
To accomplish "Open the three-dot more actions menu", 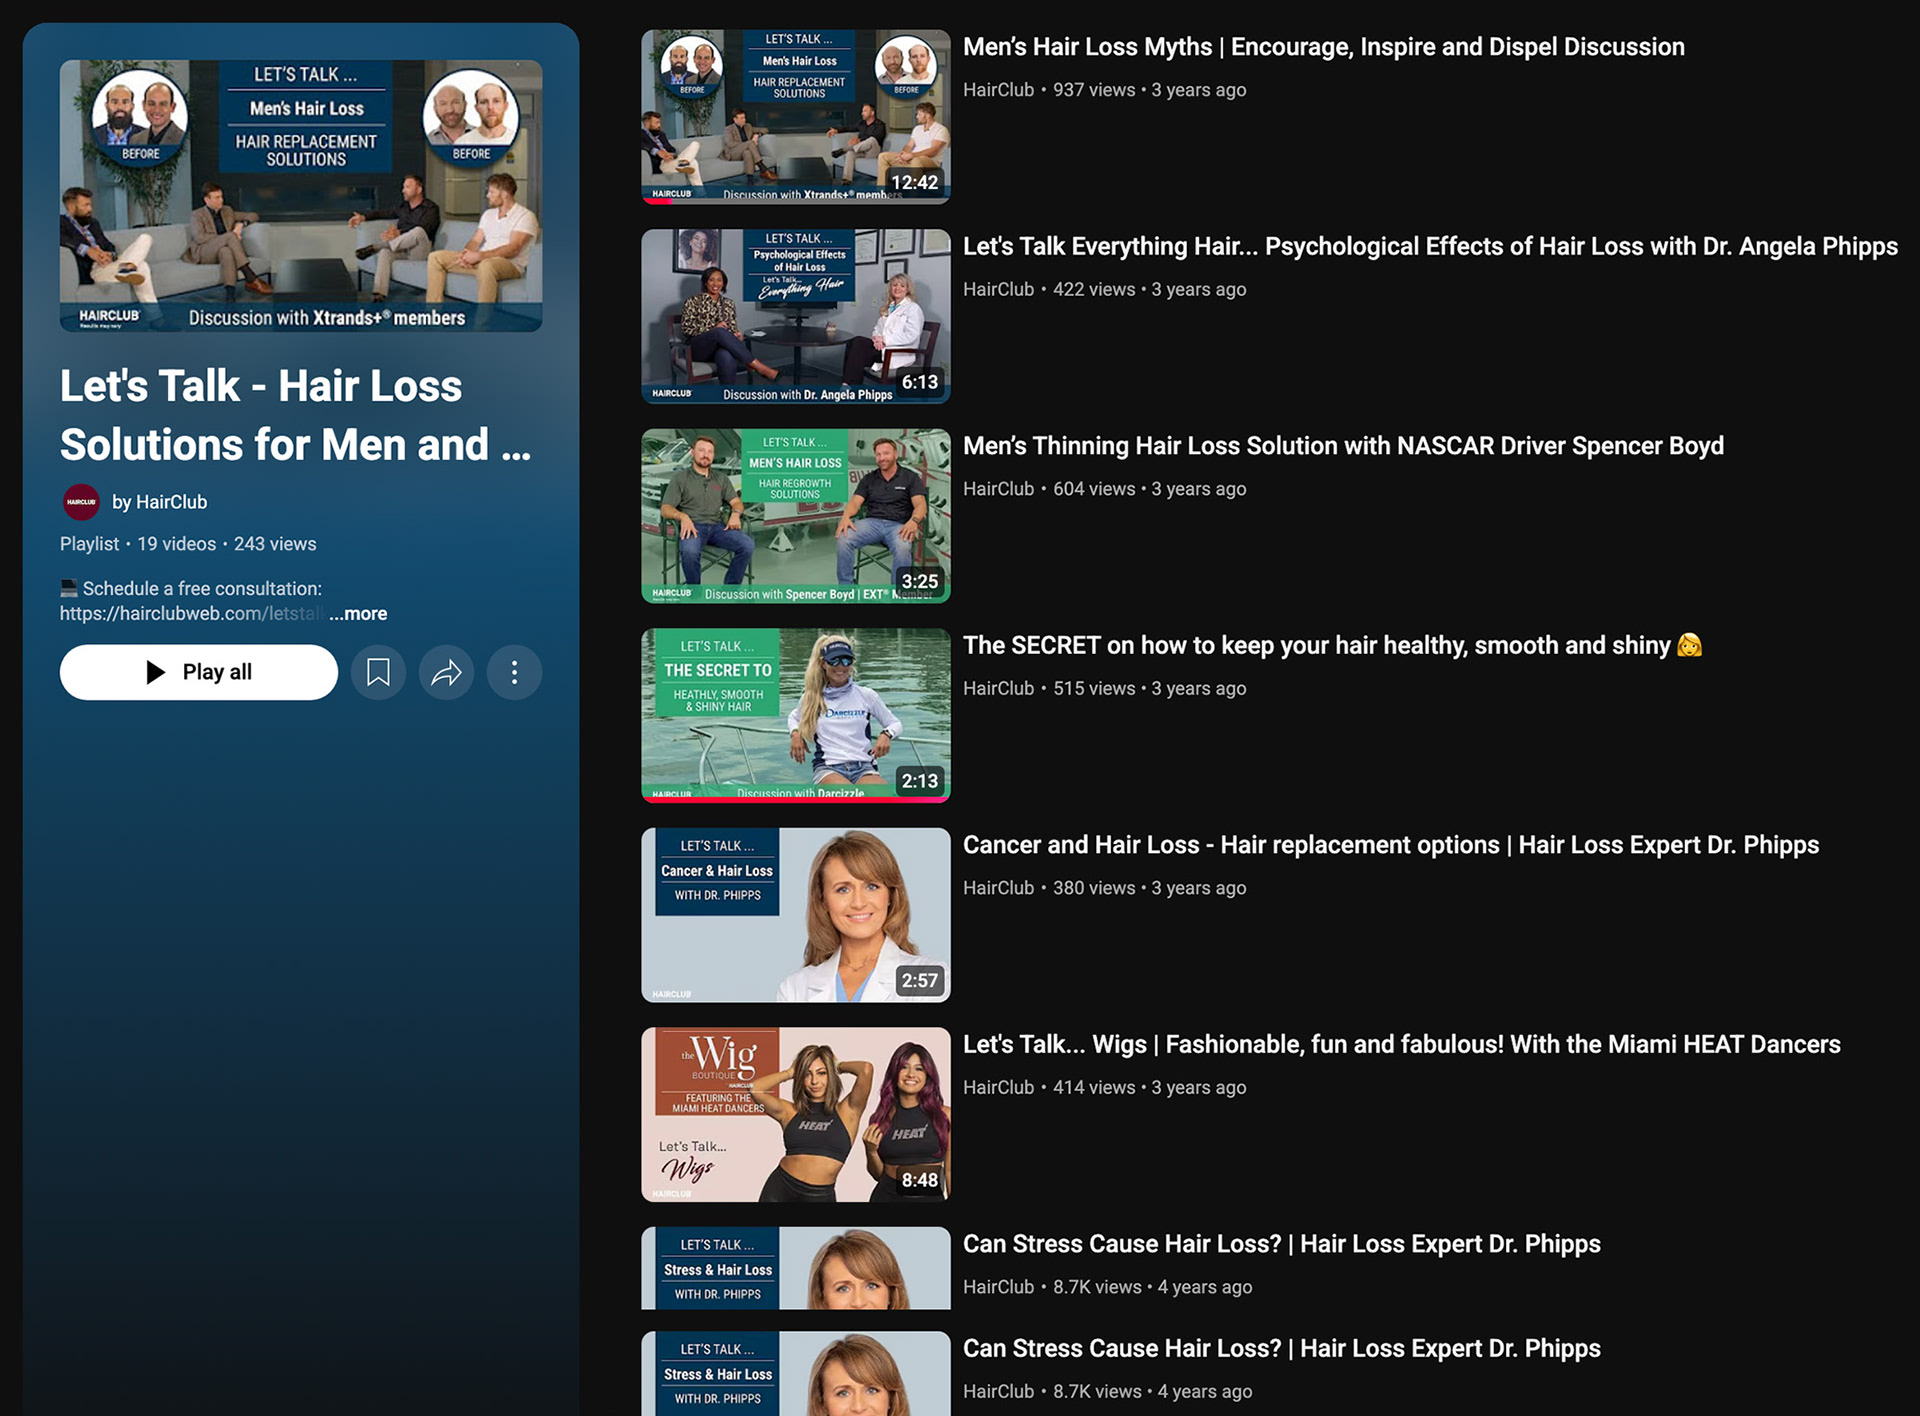I will [514, 672].
